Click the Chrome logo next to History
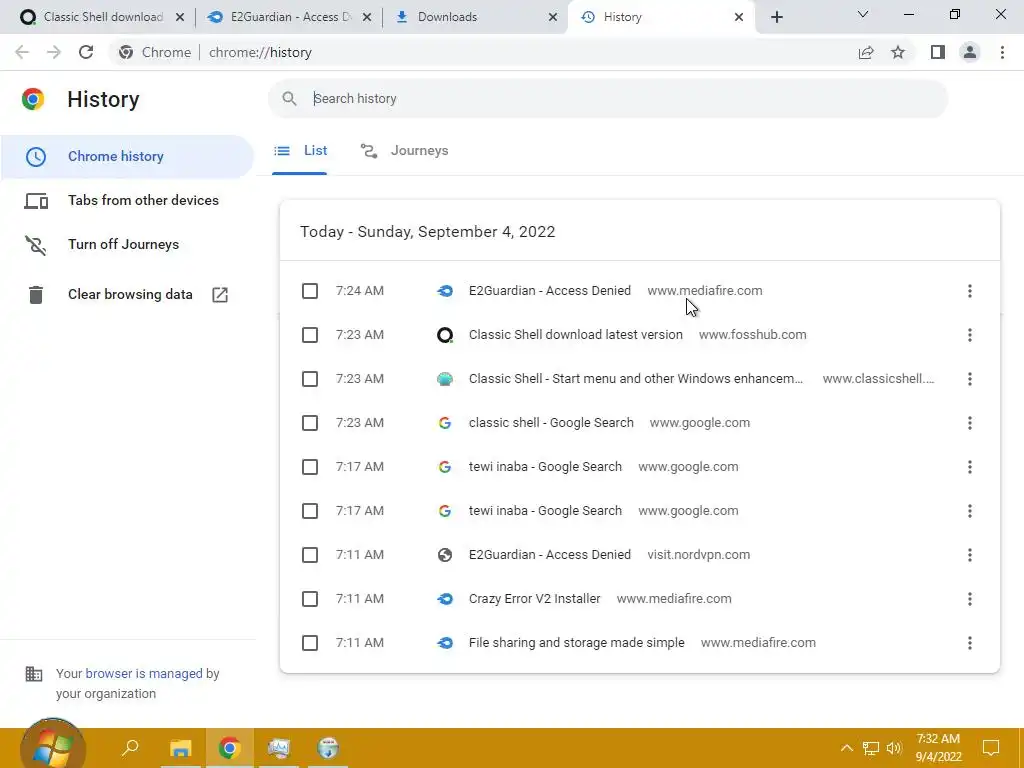 click(x=33, y=99)
